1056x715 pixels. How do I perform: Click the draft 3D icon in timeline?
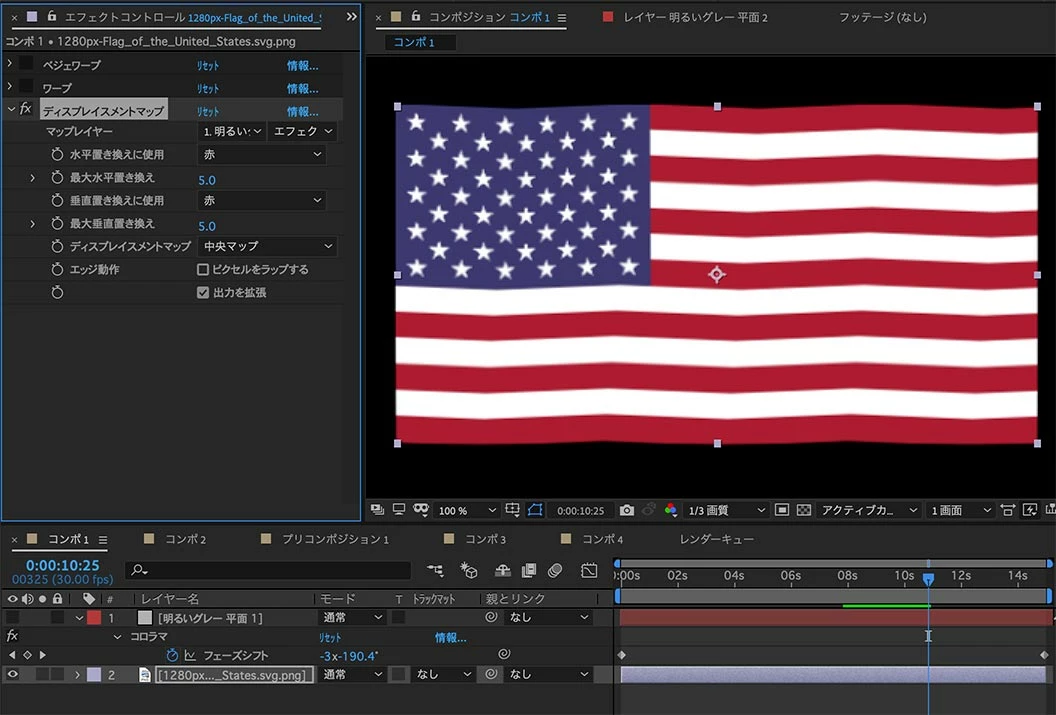(x=469, y=571)
